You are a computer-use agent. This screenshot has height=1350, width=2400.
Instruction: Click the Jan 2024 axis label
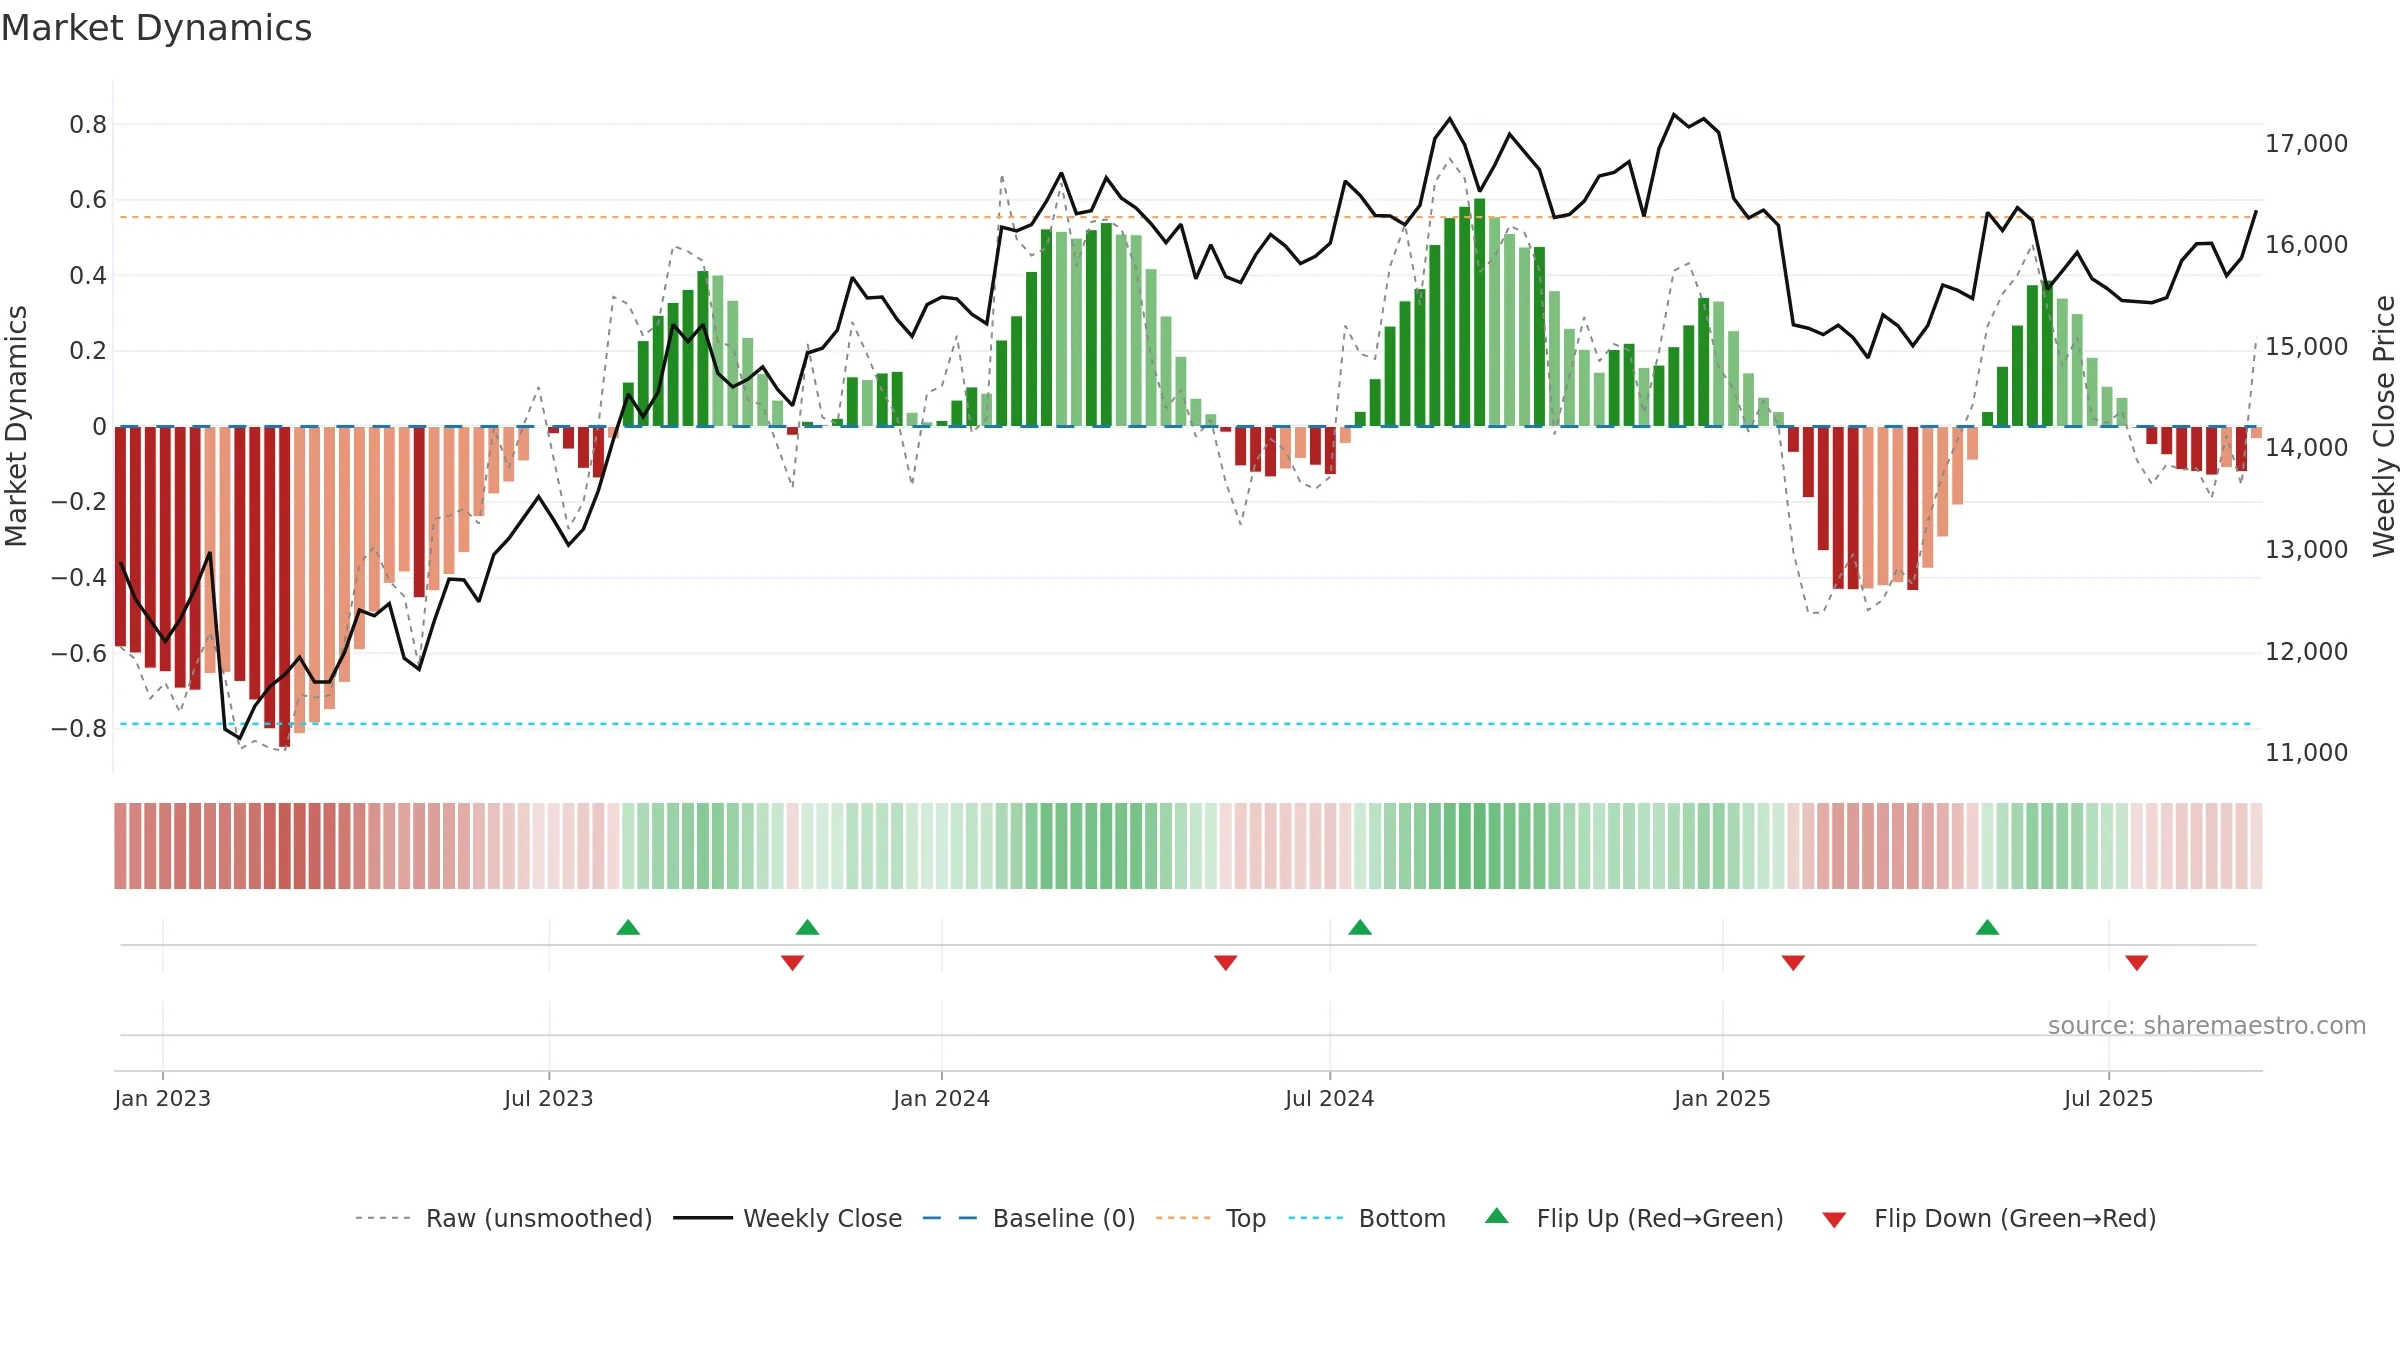942,1098
